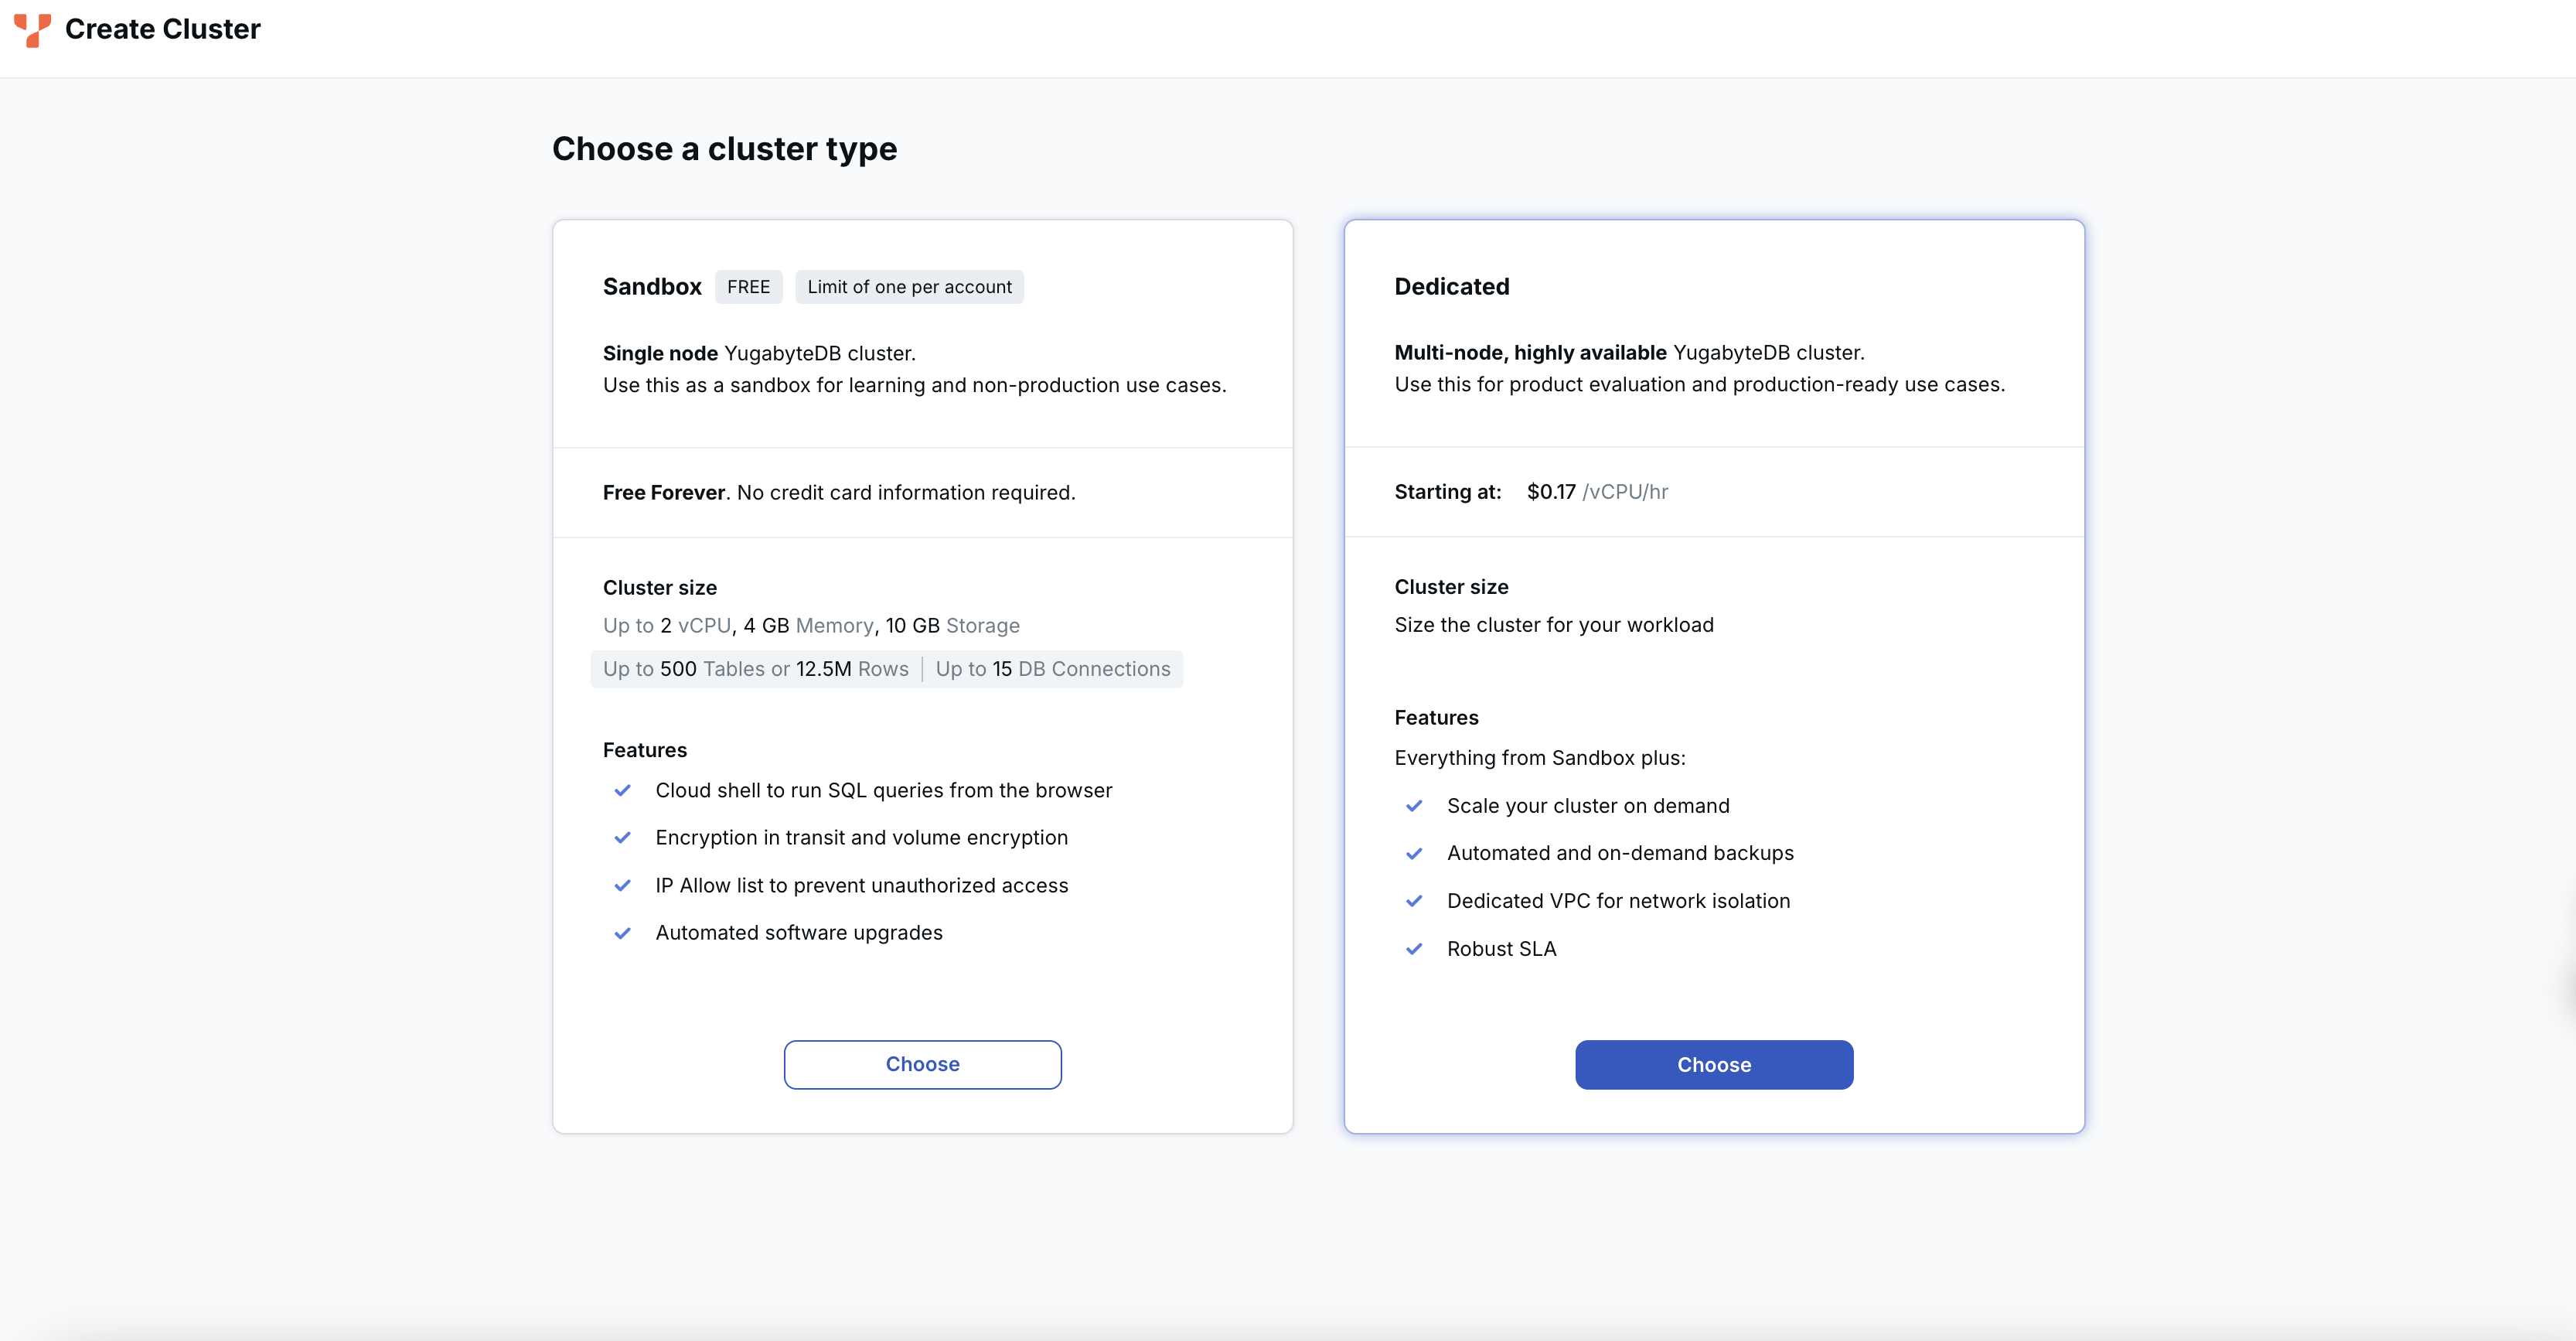Click the FREE badge on Sandbox
This screenshot has height=1341, width=2576.
(748, 287)
